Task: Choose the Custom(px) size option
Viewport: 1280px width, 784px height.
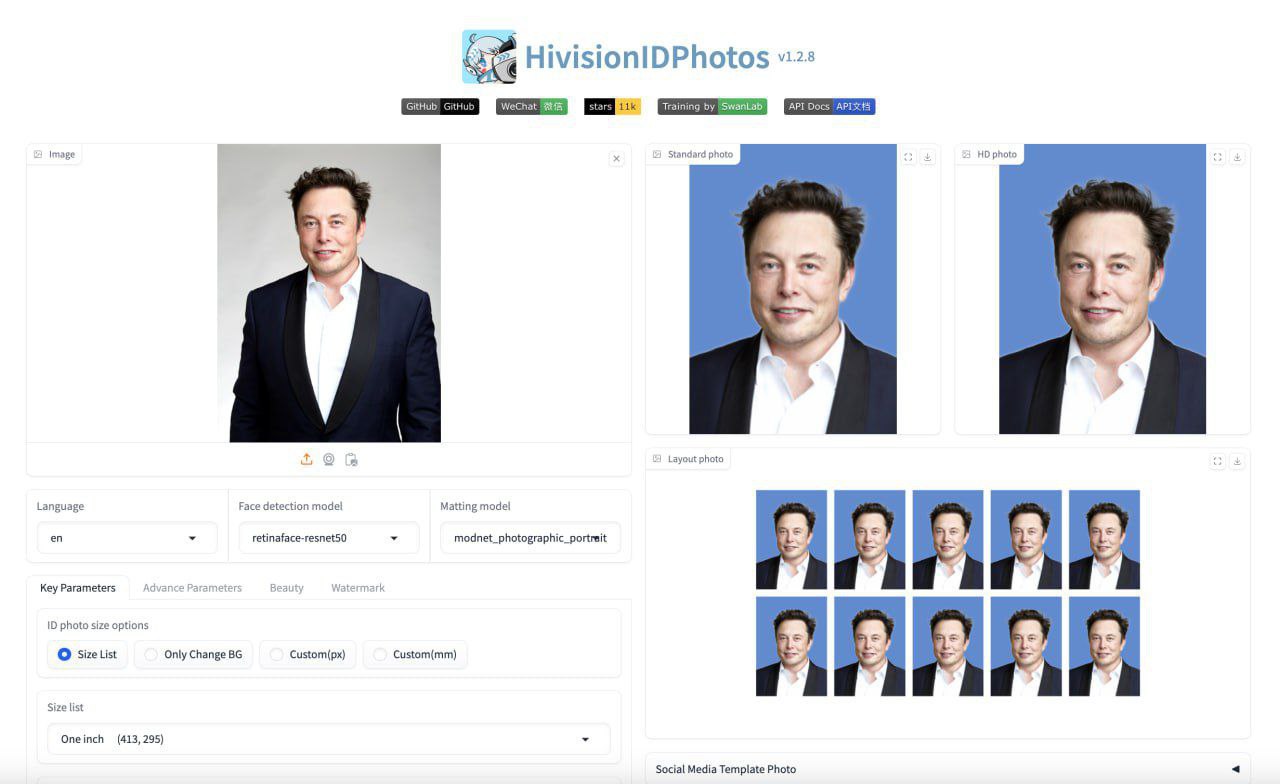Action: [308, 655]
